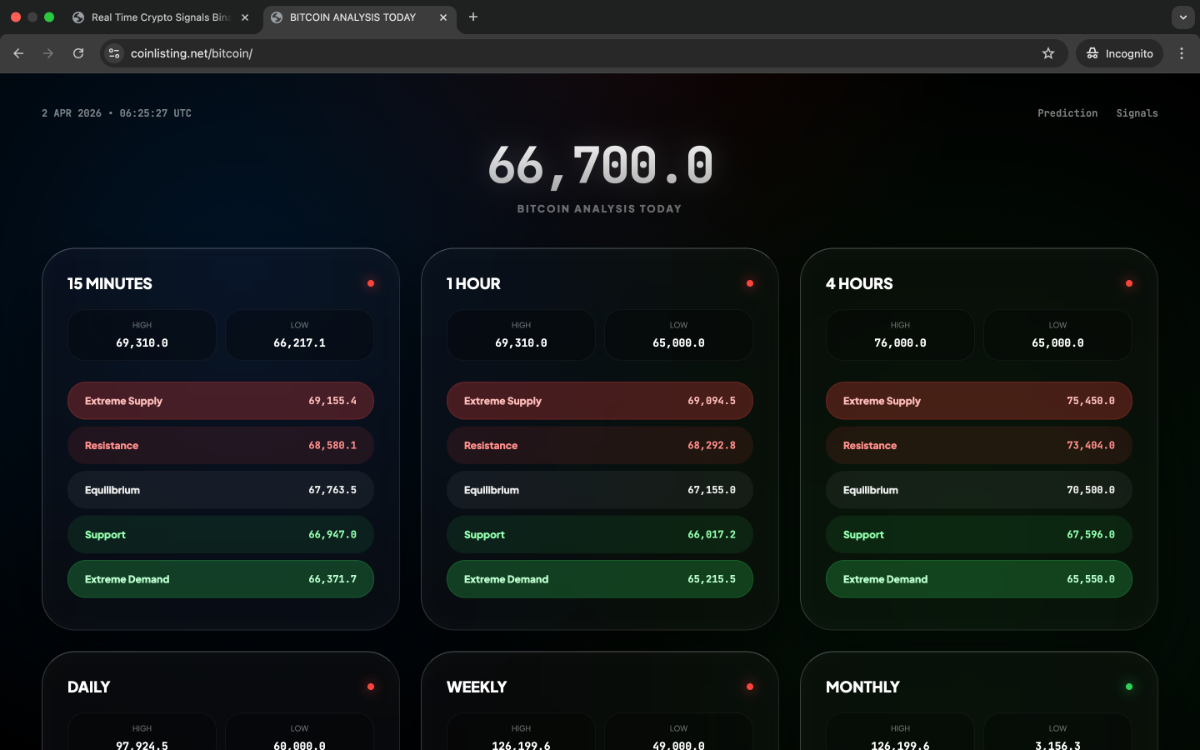Click the 4 HOURS card heading

(859, 284)
